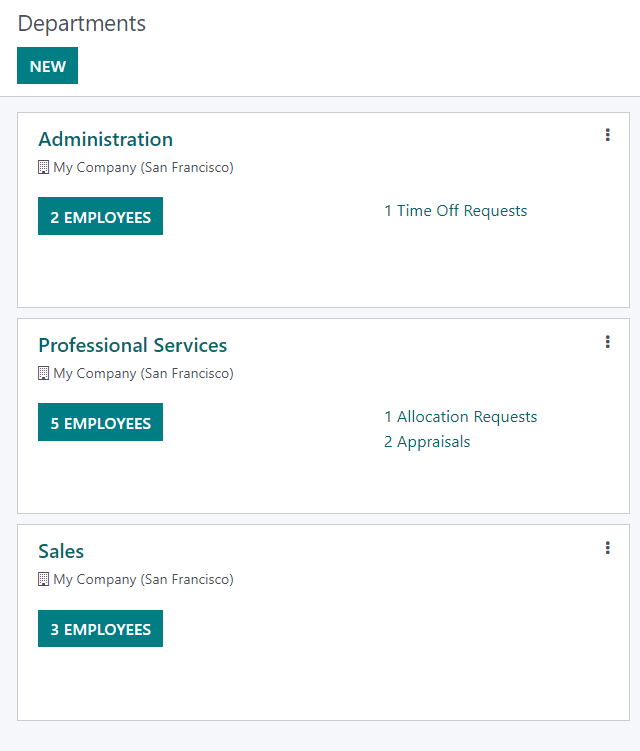The height and width of the screenshot is (751, 640).
Task: Open the Sales department title
Action: [61, 551]
